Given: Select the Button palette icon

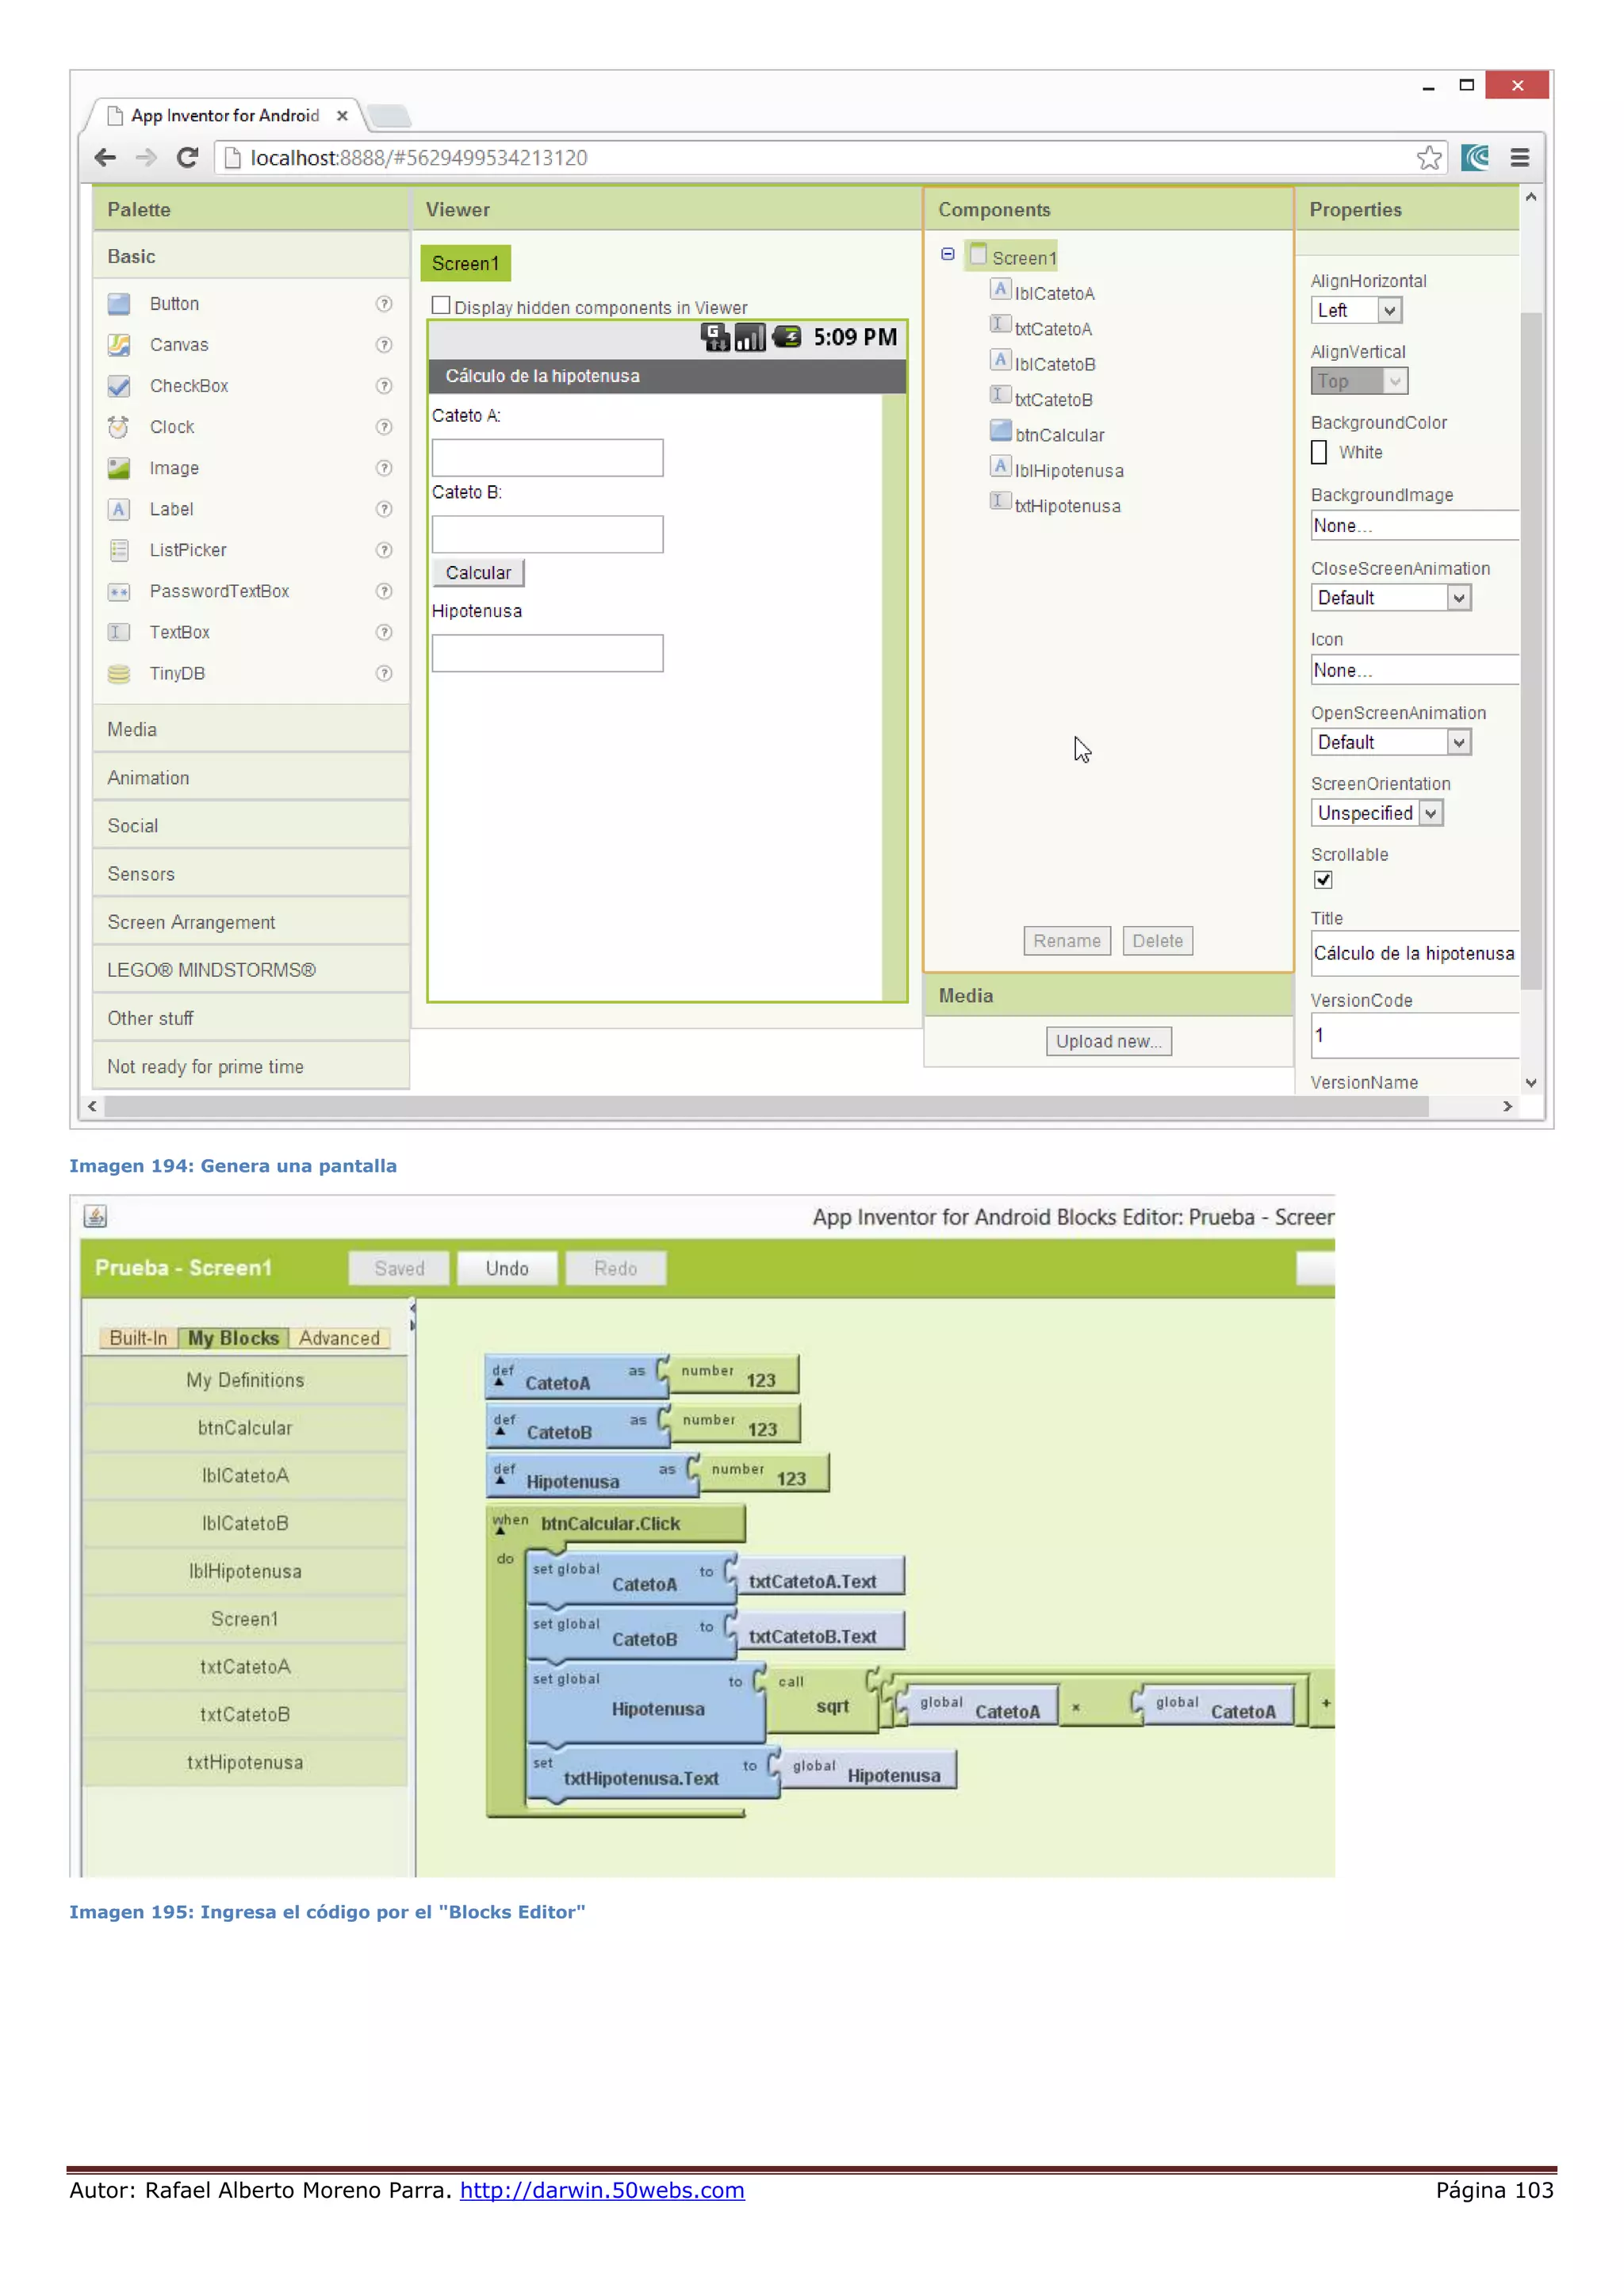Looking at the screenshot, I should coord(119,304).
